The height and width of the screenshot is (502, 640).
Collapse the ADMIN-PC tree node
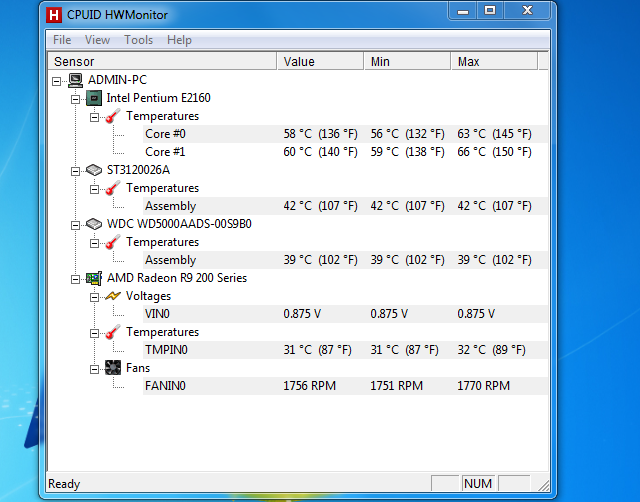pyautogui.click(x=57, y=80)
